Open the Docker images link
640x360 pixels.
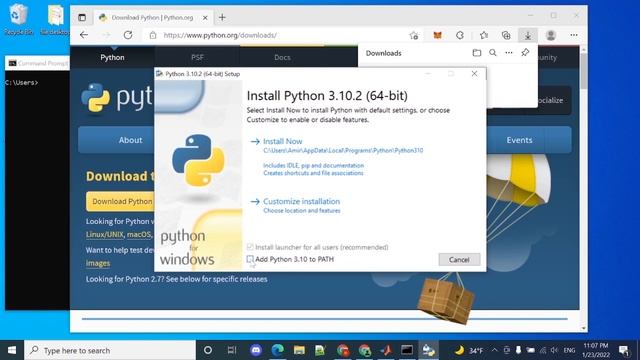98,263
